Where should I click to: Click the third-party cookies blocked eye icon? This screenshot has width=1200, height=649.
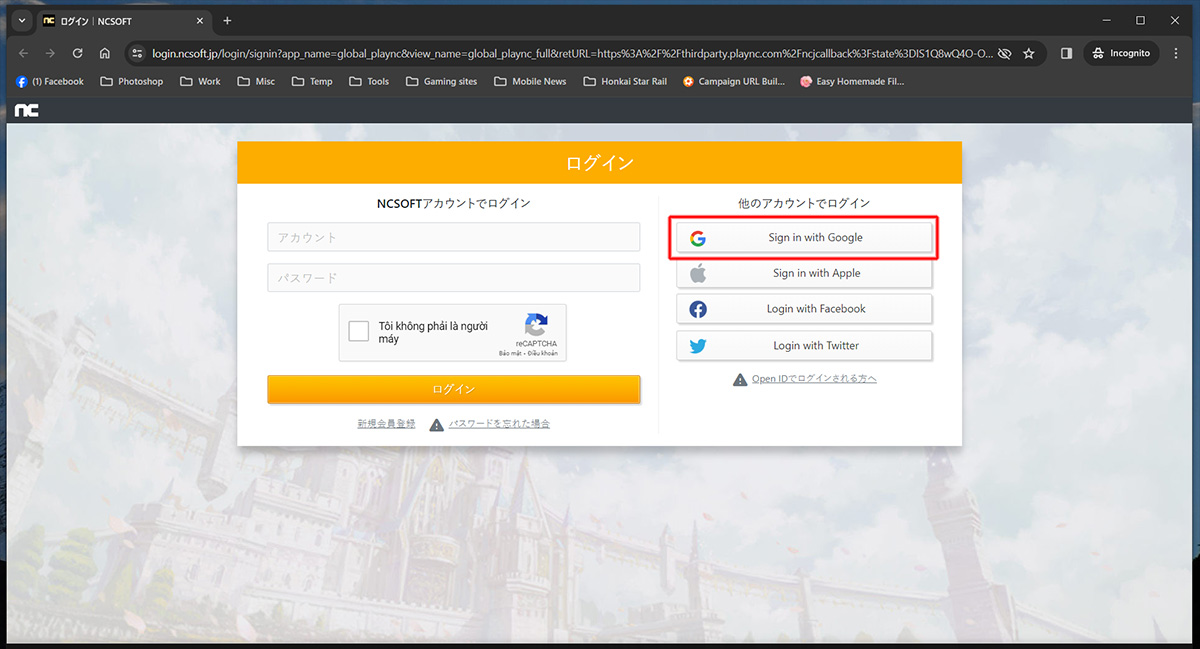pyautogui.click(x=1004, y=53)
